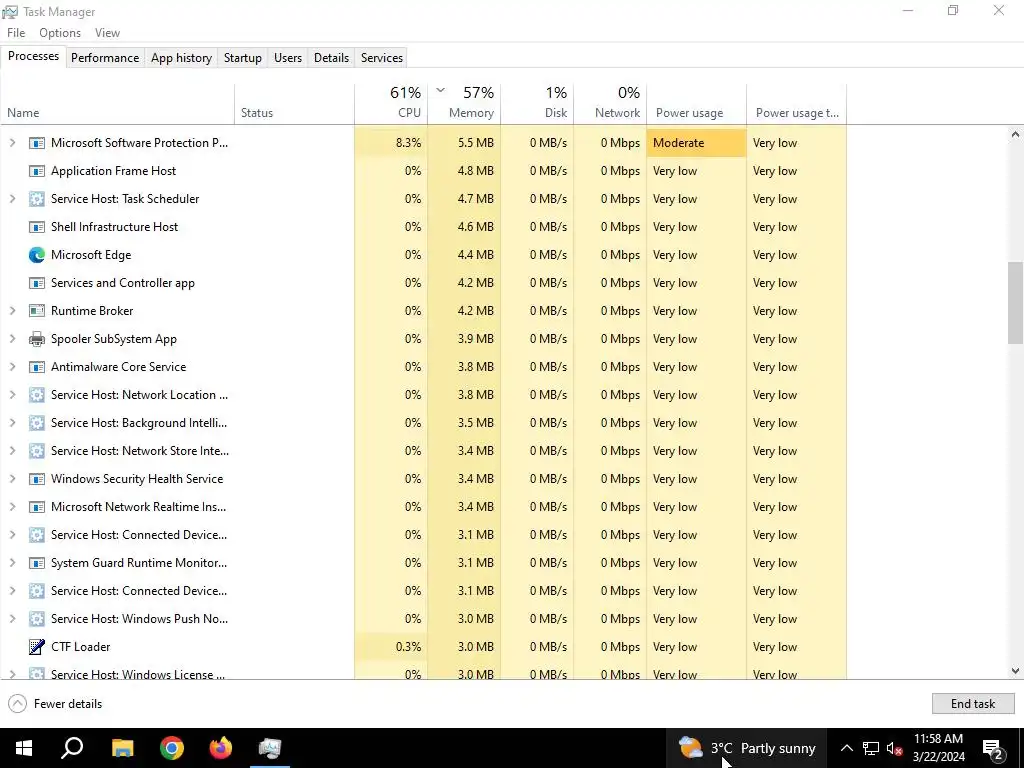
Task: Open File Explorer from the taskbar
Action: click(x=122, y=748)
